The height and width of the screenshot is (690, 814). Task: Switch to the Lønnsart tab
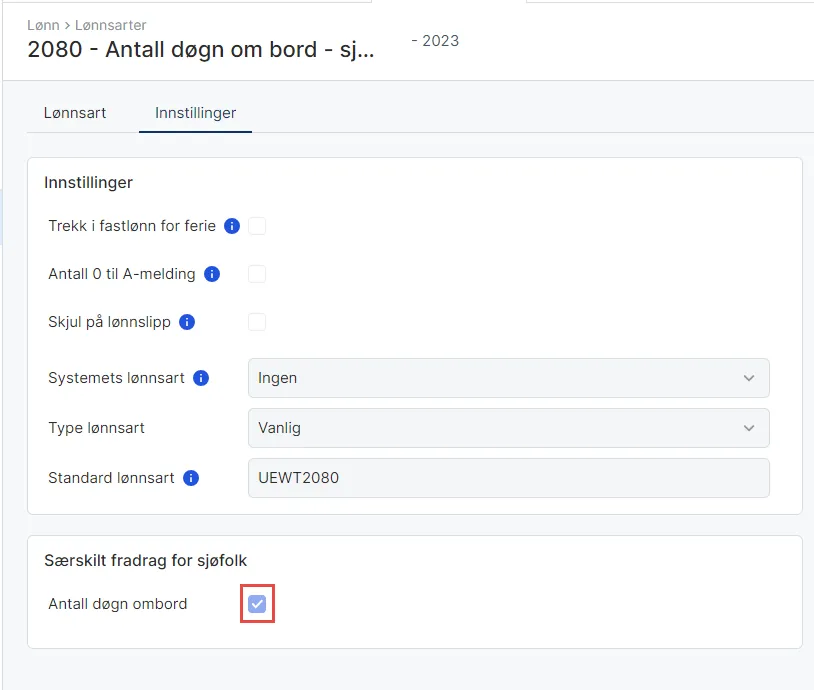tap(74, 113)
